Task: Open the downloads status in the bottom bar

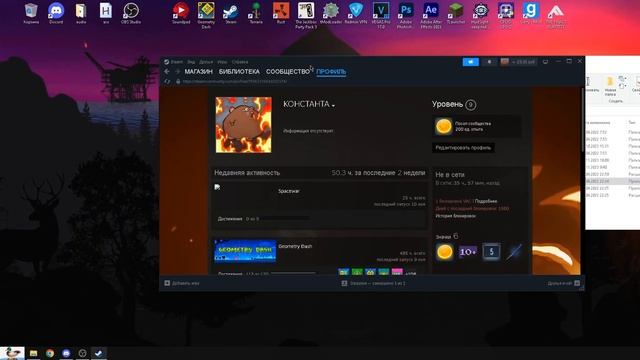Action: [x=373, y=283]
